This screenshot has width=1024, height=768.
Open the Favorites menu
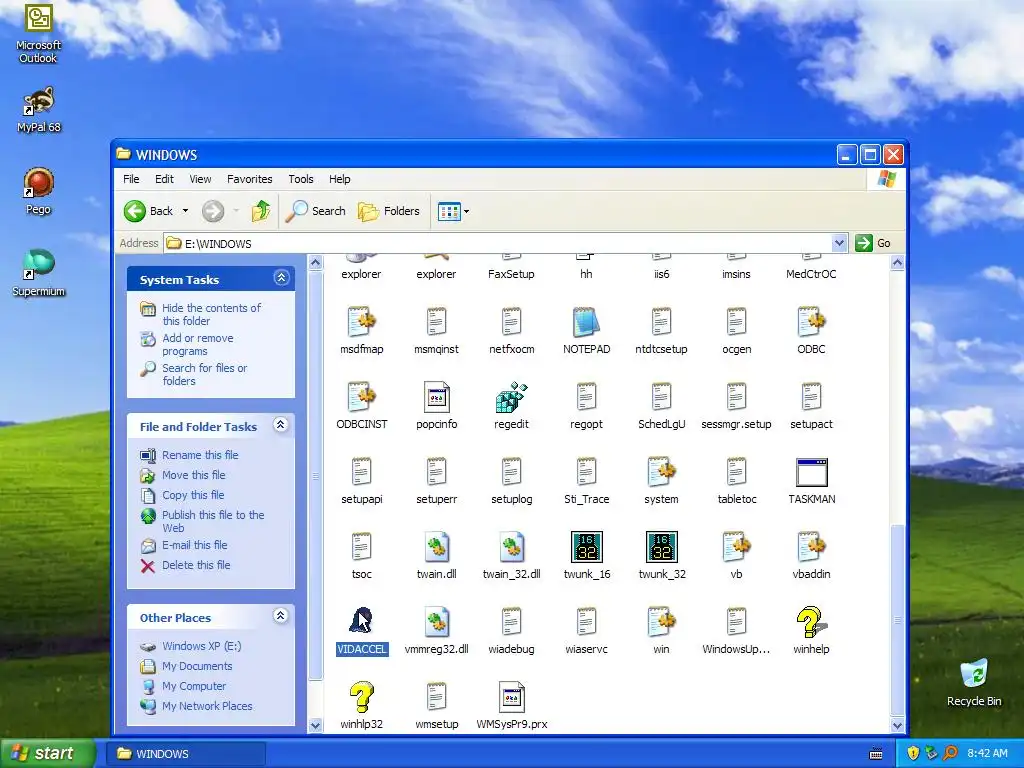[249, 179]
